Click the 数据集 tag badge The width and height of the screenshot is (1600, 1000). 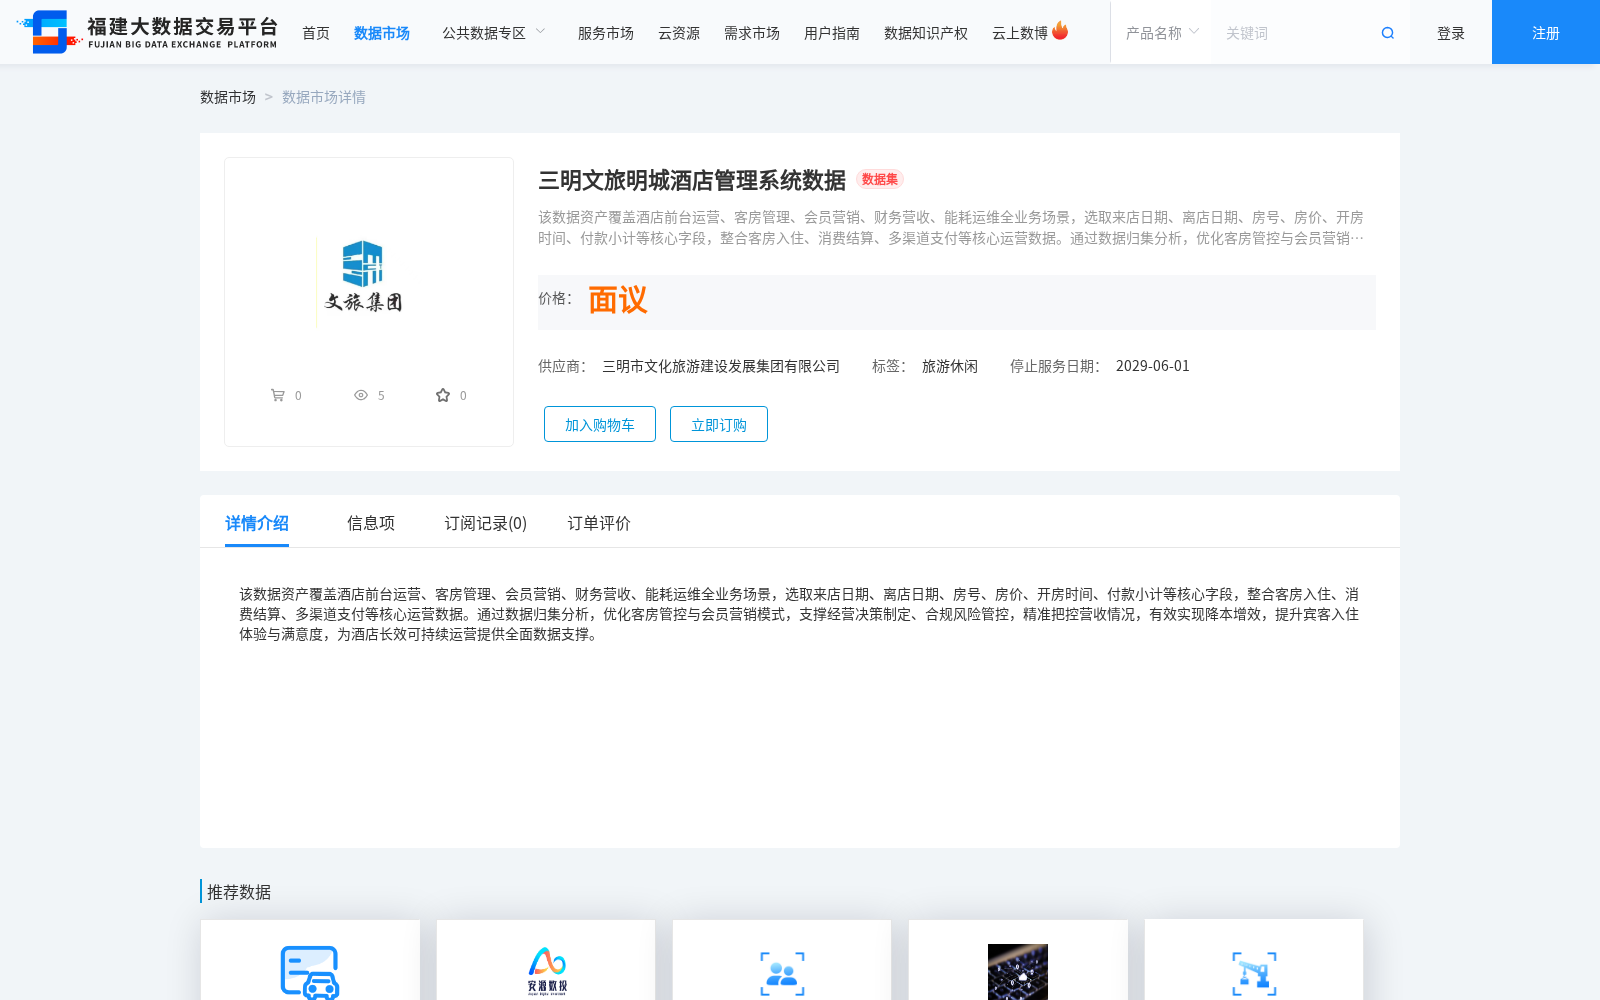(880, 179)
